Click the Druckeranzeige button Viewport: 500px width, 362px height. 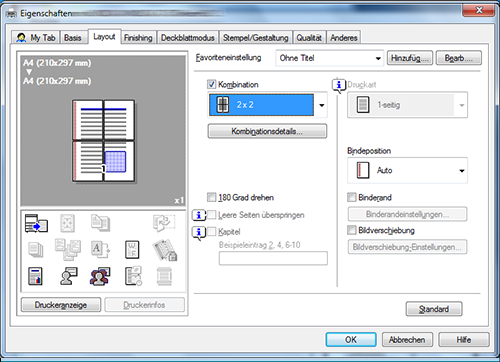pos(61,305)
